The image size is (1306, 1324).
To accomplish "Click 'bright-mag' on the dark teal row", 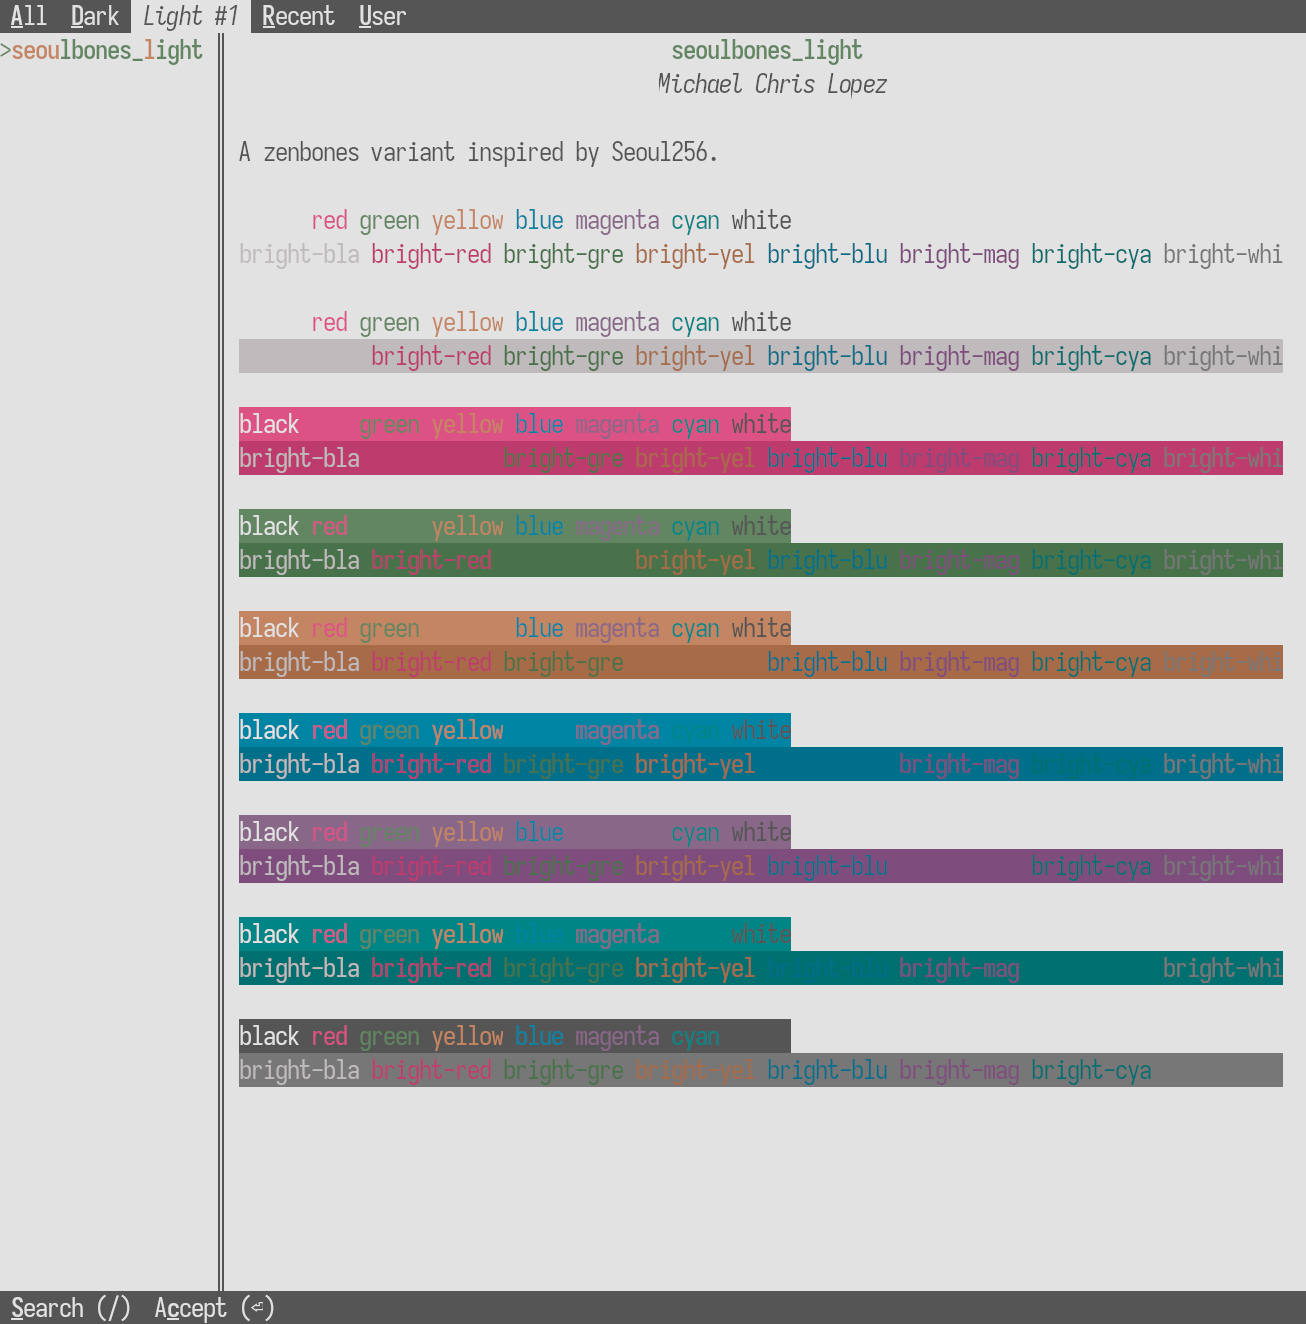I will (959, 968).
